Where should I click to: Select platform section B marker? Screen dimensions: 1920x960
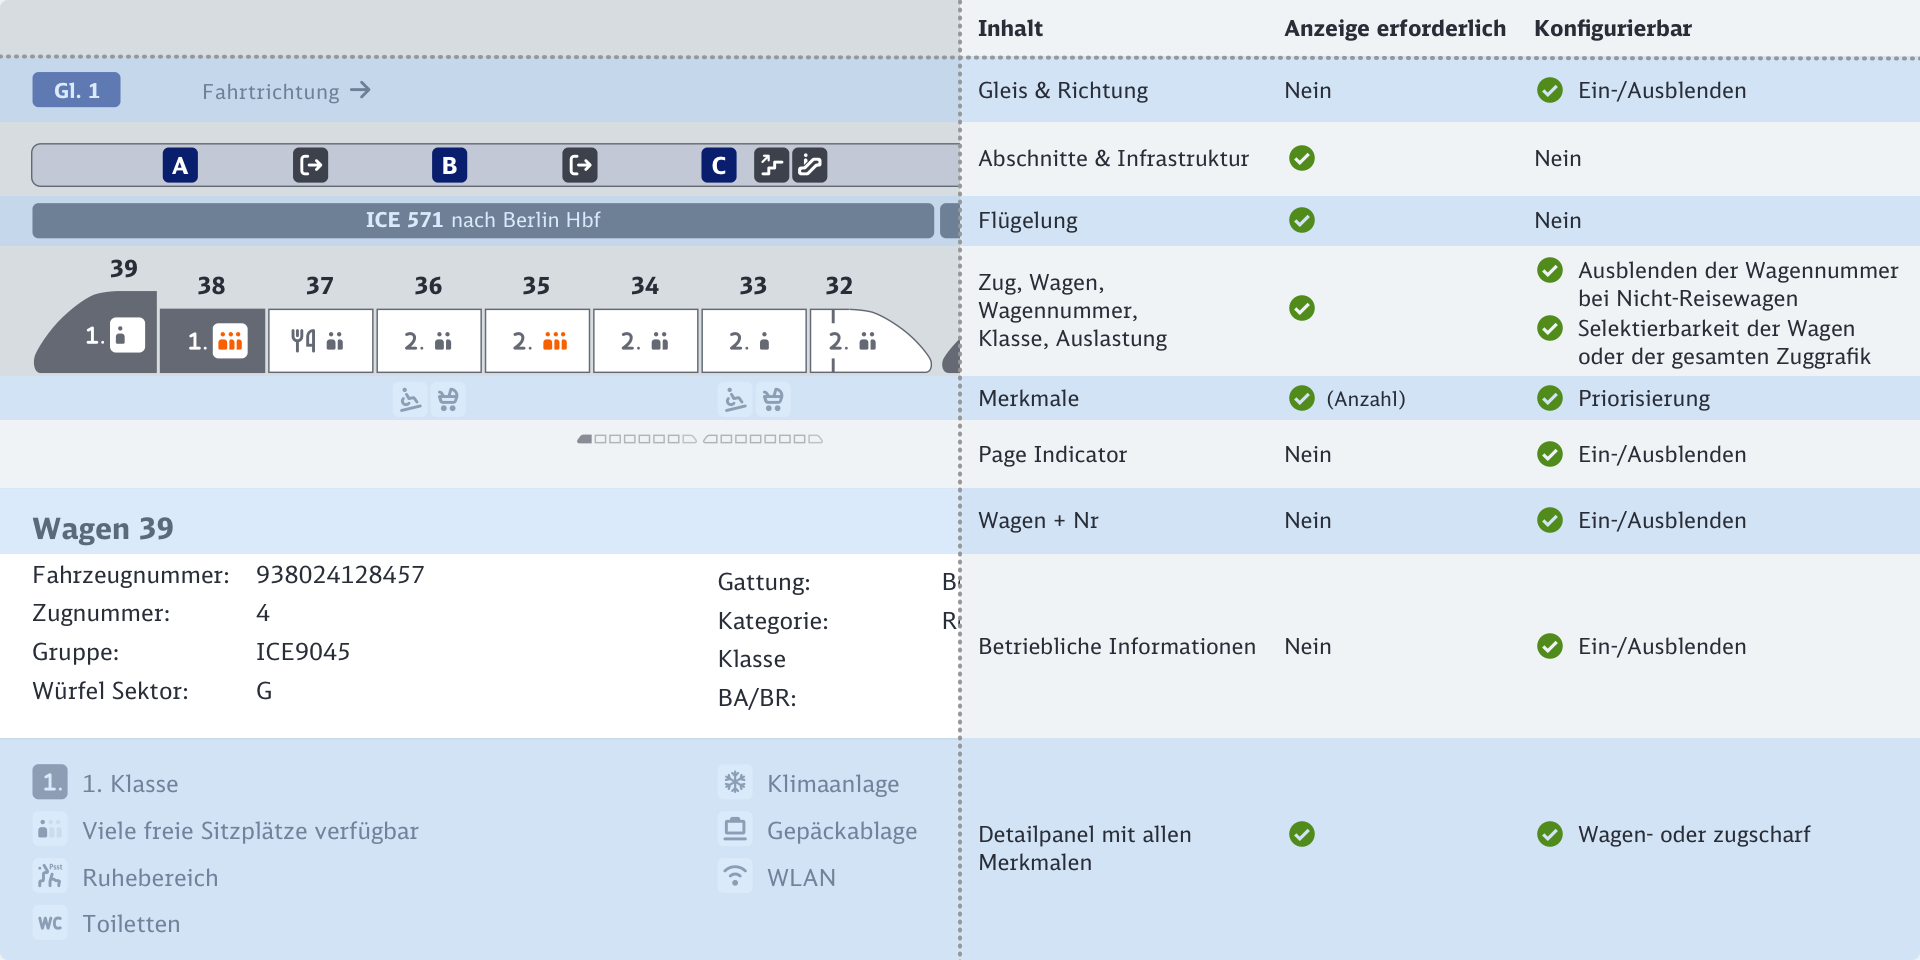point(449,165)
